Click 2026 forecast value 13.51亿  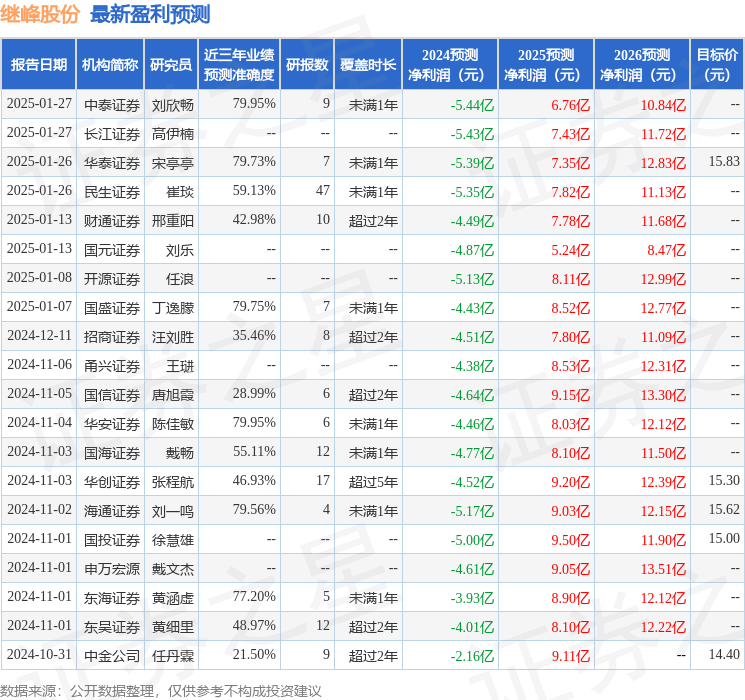pos(663,569)
